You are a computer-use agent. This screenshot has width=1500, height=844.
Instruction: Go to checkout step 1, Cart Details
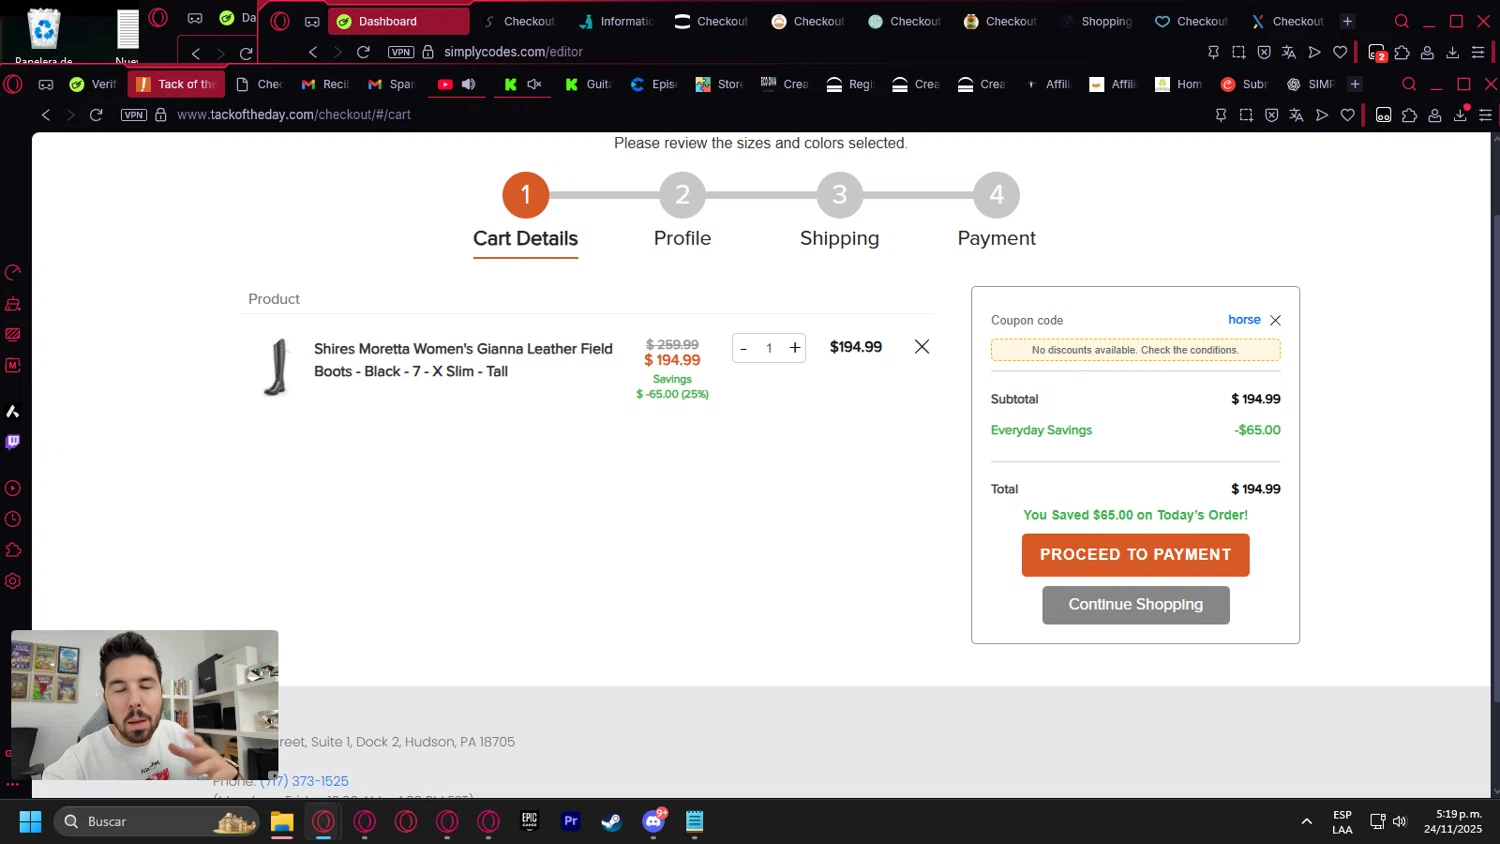[x=525, y=195]
